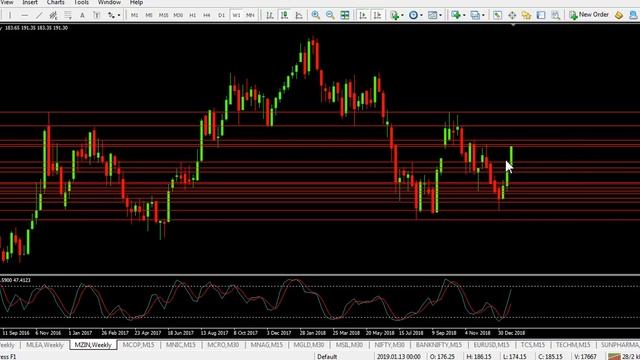
Task: Switch to MSIL,M30 chart tab
Action: (349, 345)
